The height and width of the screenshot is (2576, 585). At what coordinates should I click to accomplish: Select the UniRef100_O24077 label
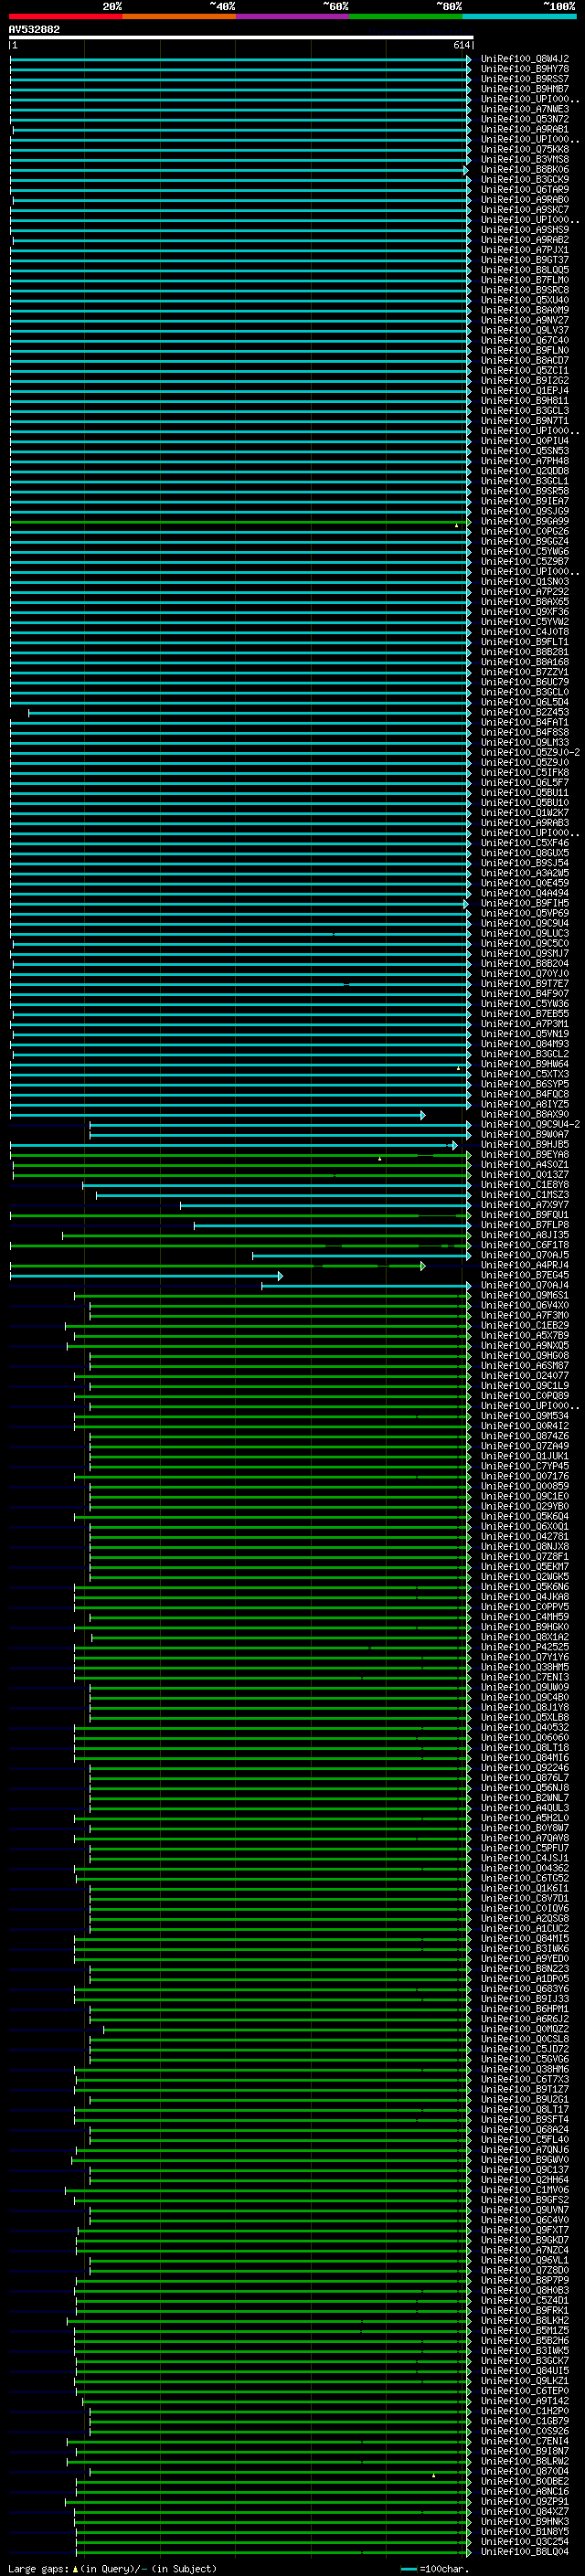(525, 1376)
